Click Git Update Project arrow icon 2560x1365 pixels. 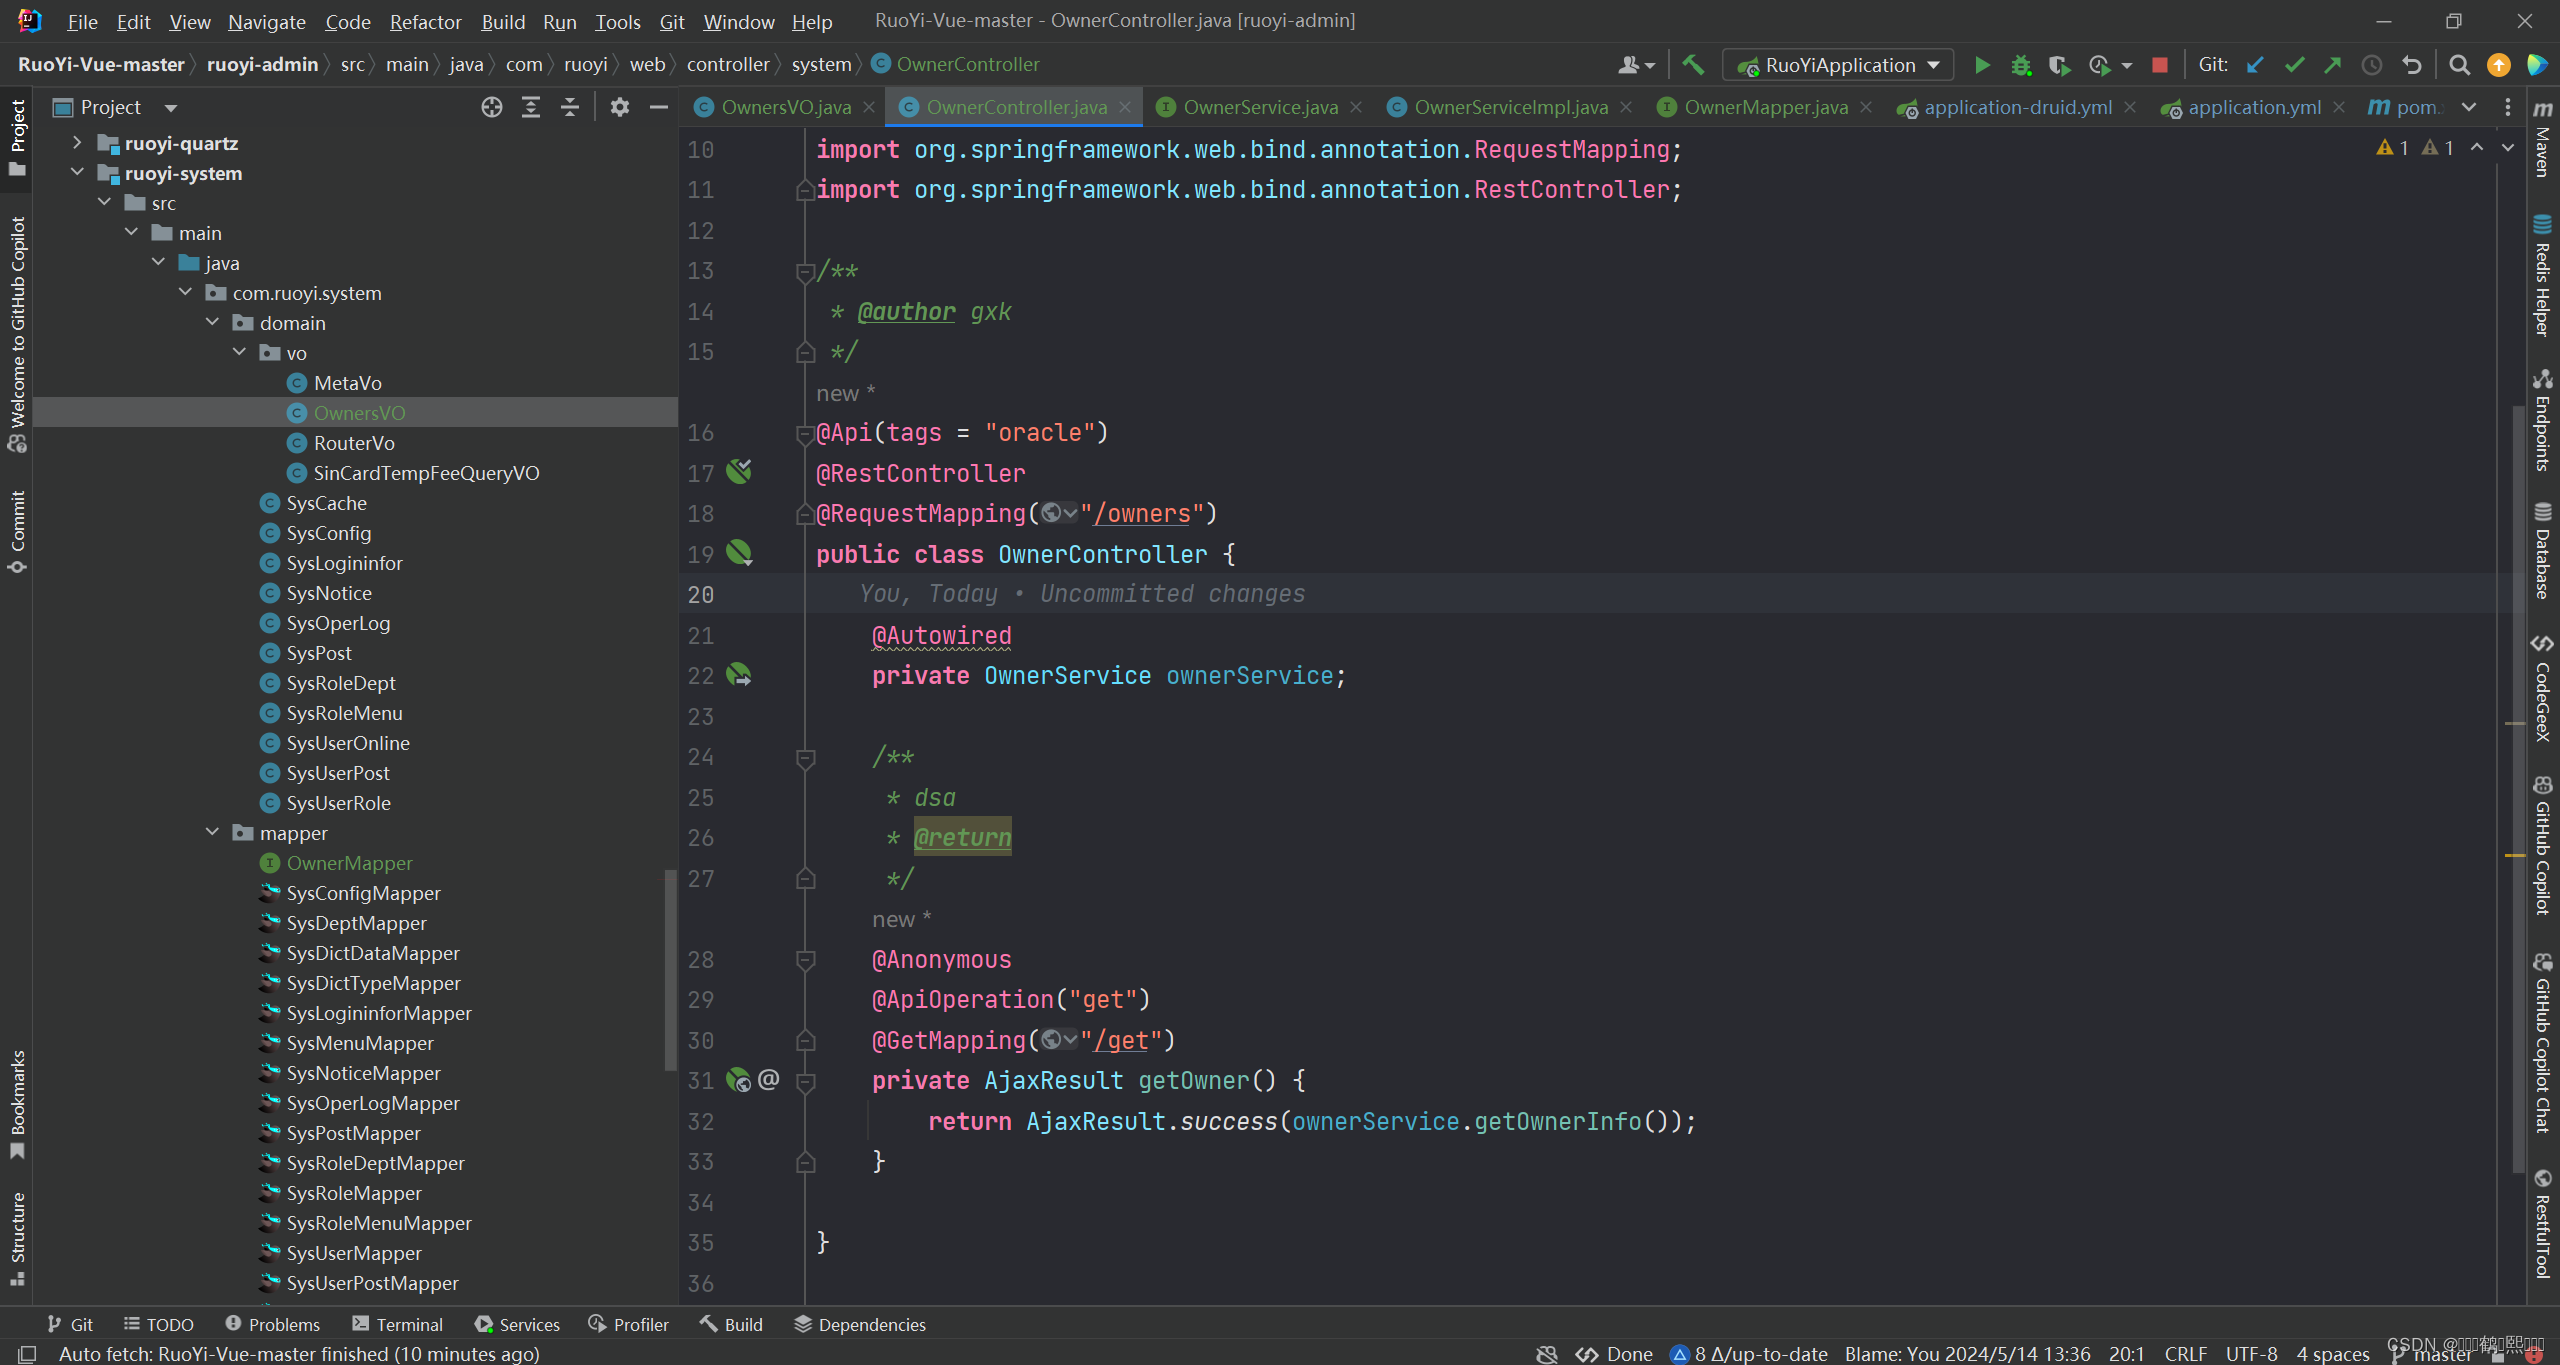[2255, 65]
